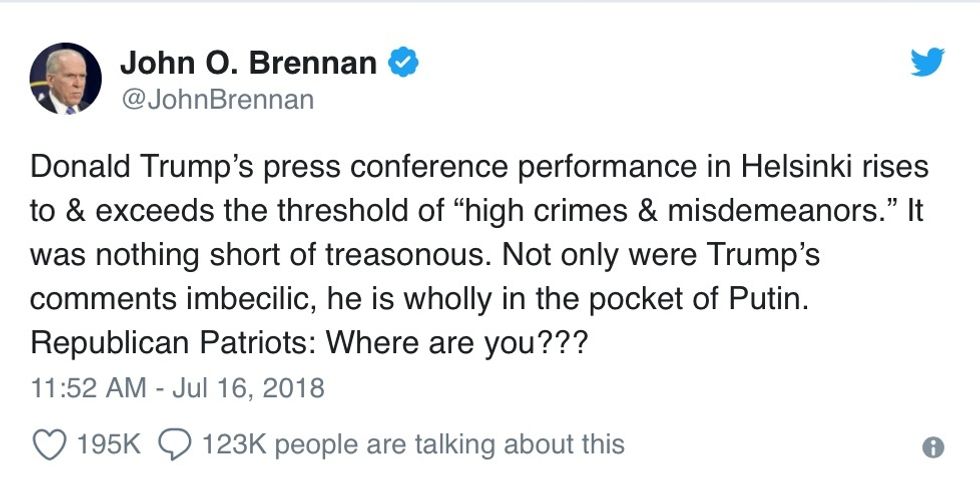Click the John O. Brennan display name
Viewport: 980px width, 487px height.
[x=248, y=64]
